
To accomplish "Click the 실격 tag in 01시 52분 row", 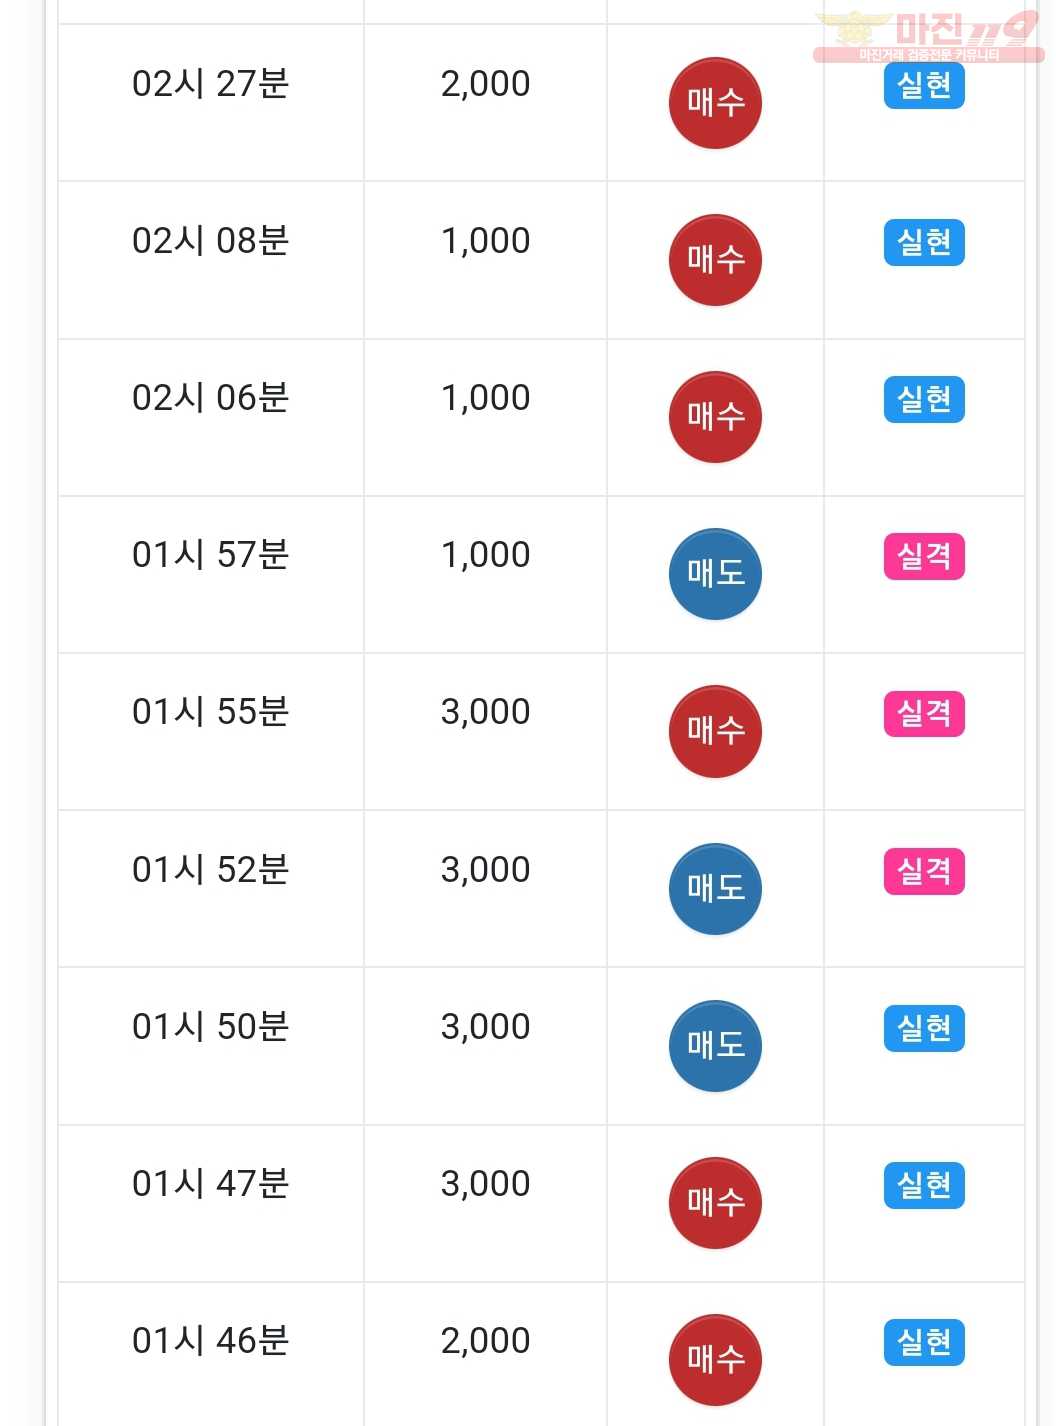I will coord(924,872).
